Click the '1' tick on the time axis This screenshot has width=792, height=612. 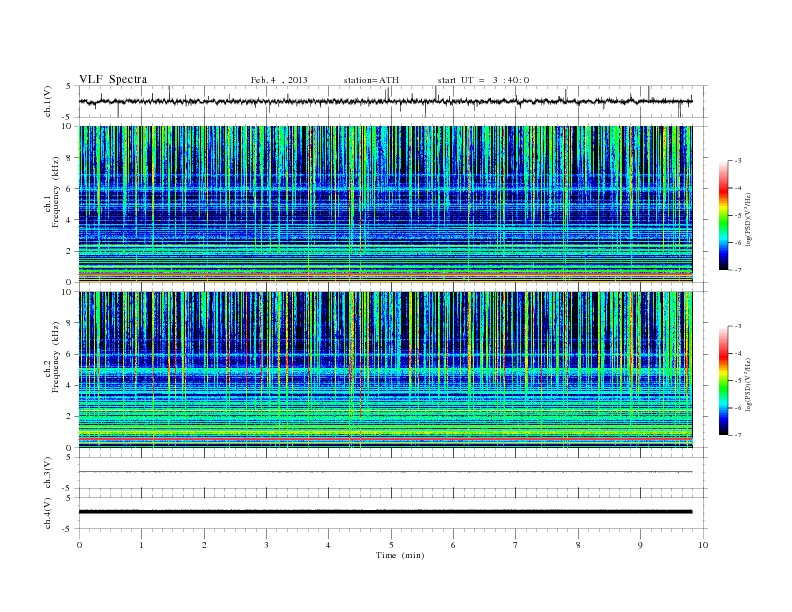click(141, 545)
